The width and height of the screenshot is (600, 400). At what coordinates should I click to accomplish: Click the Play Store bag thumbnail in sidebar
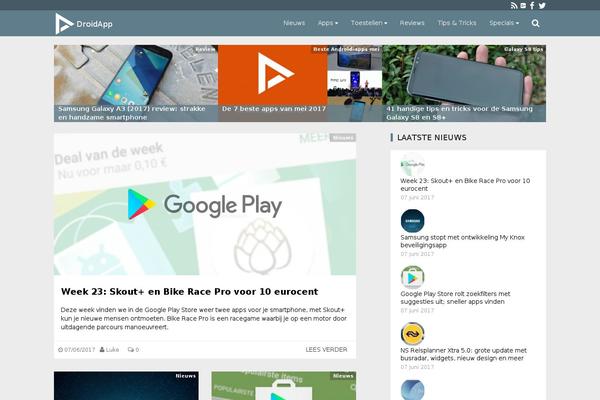pos(412,278)
